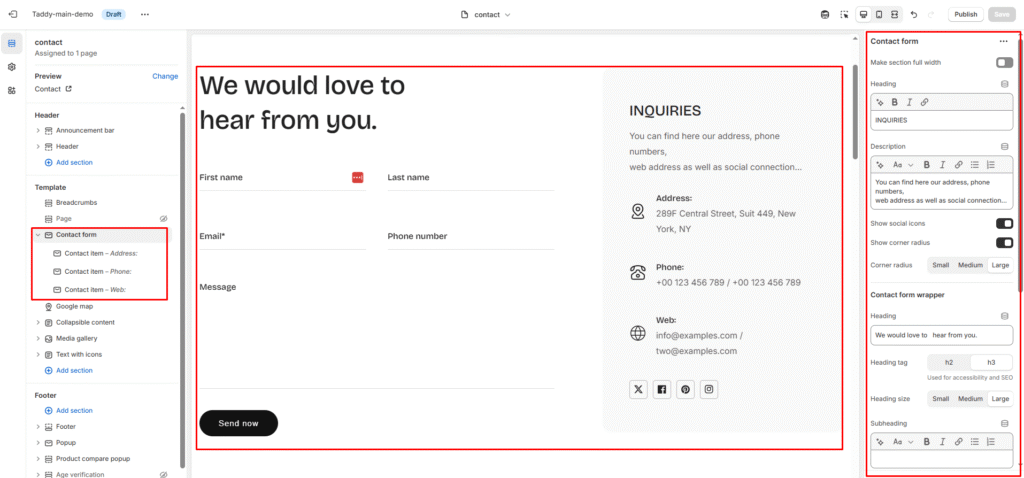Open theme settings gear in left rail
Screen dimensions: 1024x478
[12, 67]
